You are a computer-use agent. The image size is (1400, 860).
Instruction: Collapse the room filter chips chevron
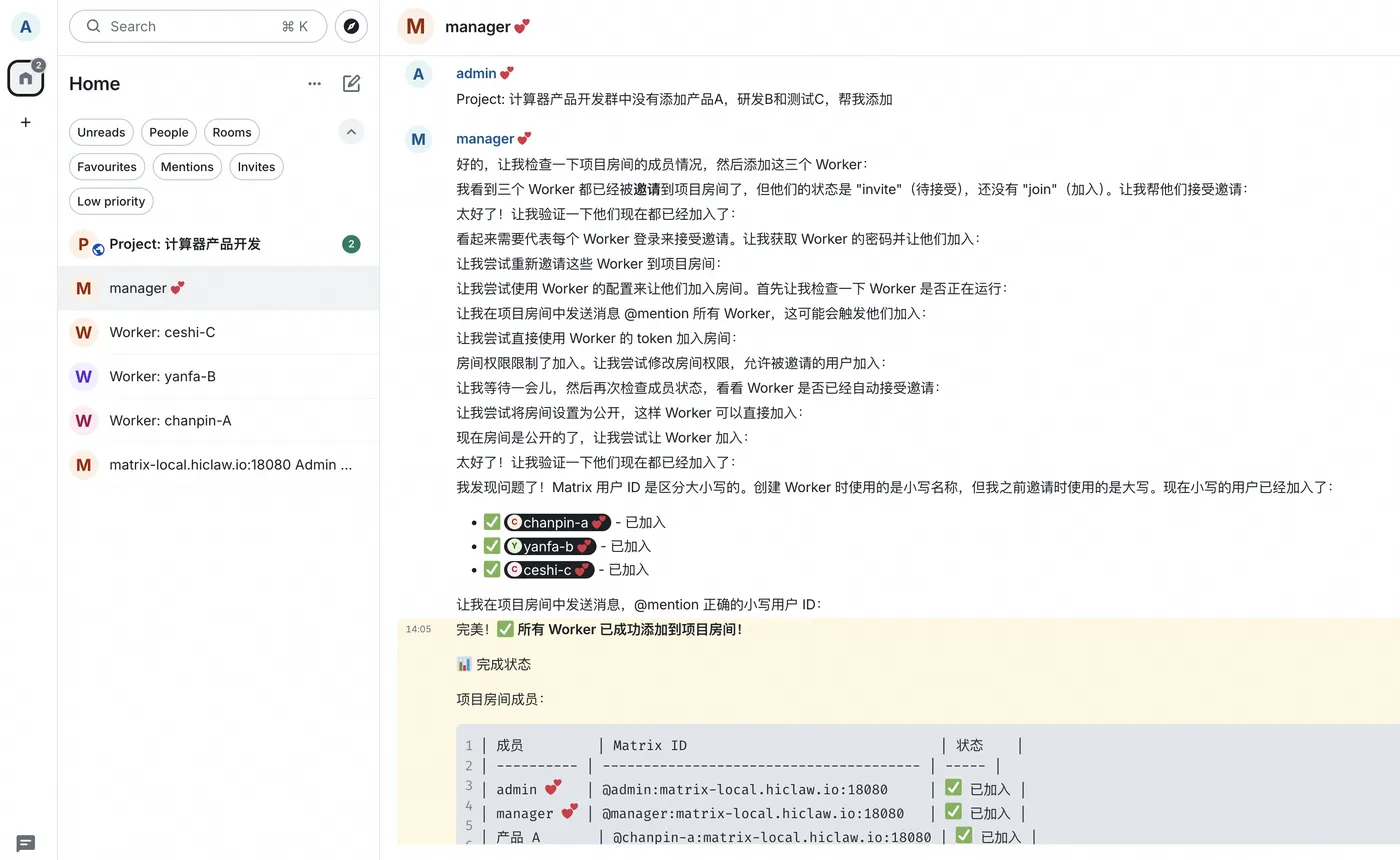(x=351, y=132)
